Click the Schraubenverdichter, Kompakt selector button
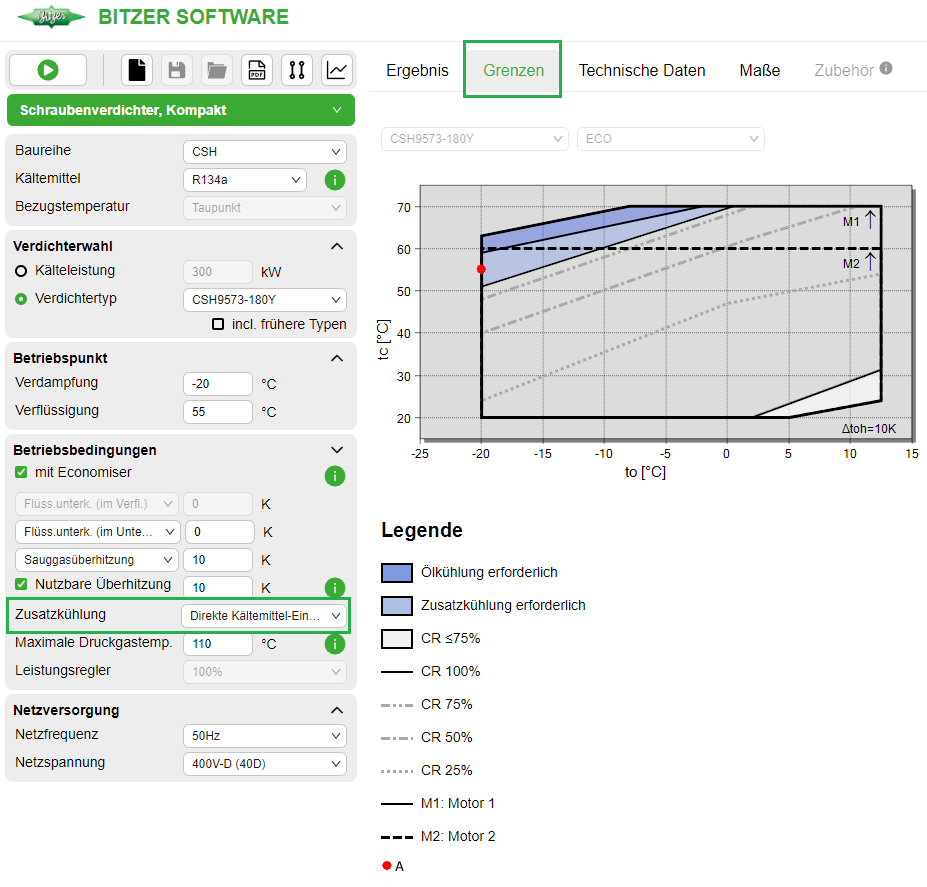Viewport: 927px width, 887px height. coord(180,110)
